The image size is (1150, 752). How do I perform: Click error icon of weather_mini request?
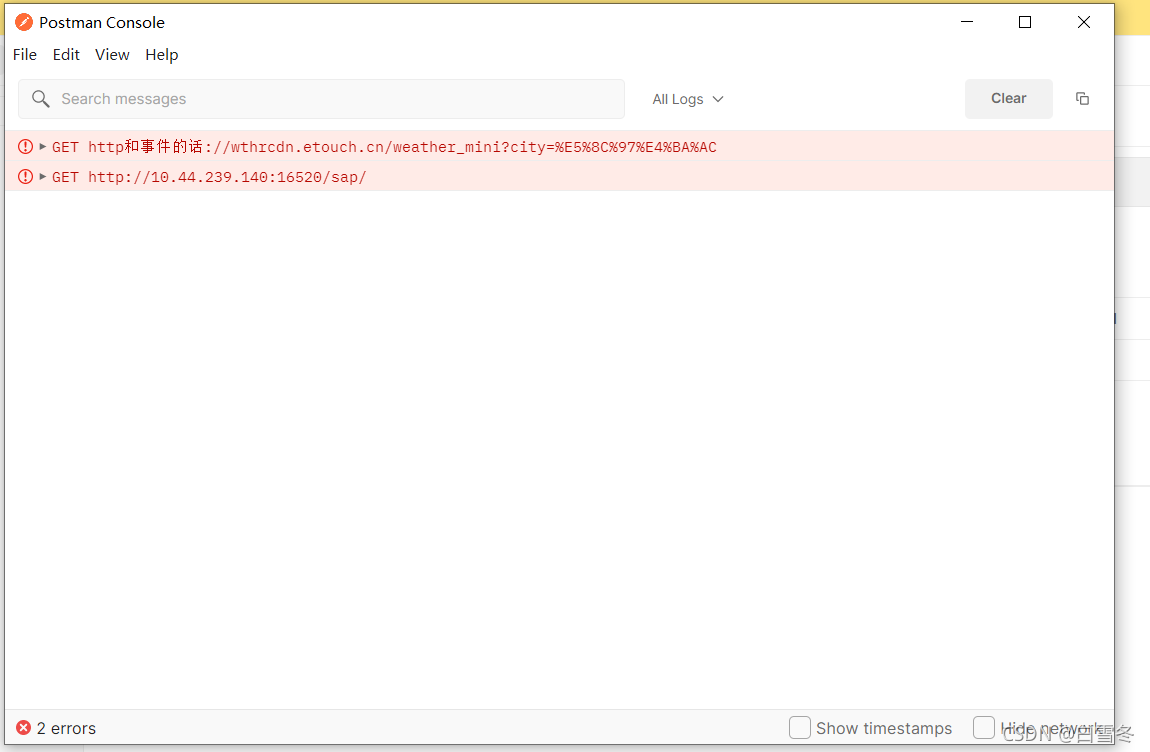pyautogui.click(x=26, y=147)
